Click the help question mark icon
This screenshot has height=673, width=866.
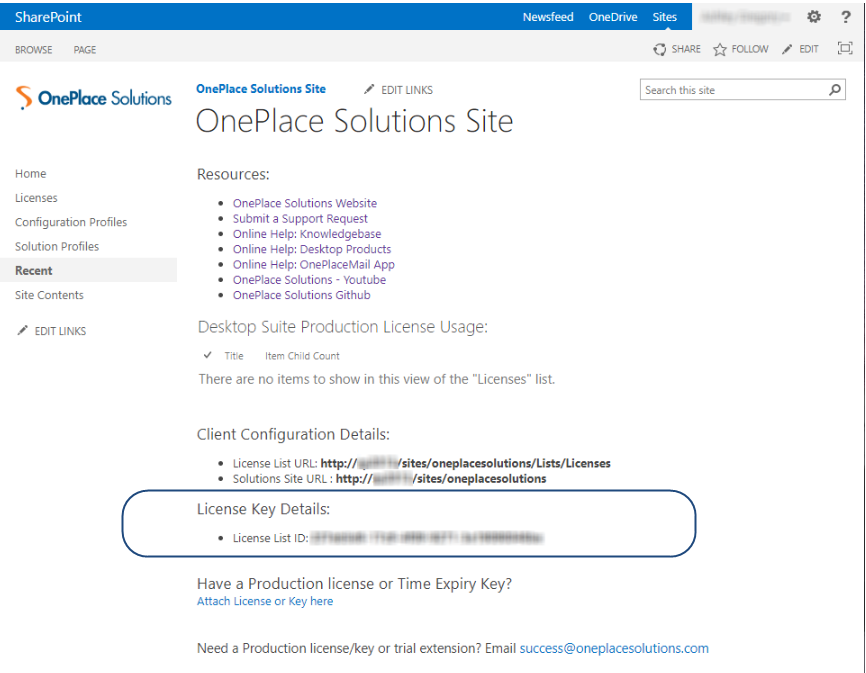(845, 17)
